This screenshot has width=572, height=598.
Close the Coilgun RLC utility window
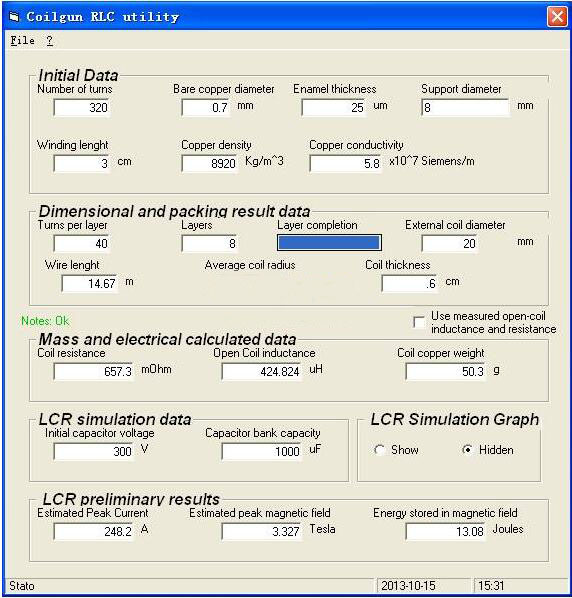pos(556,17)
